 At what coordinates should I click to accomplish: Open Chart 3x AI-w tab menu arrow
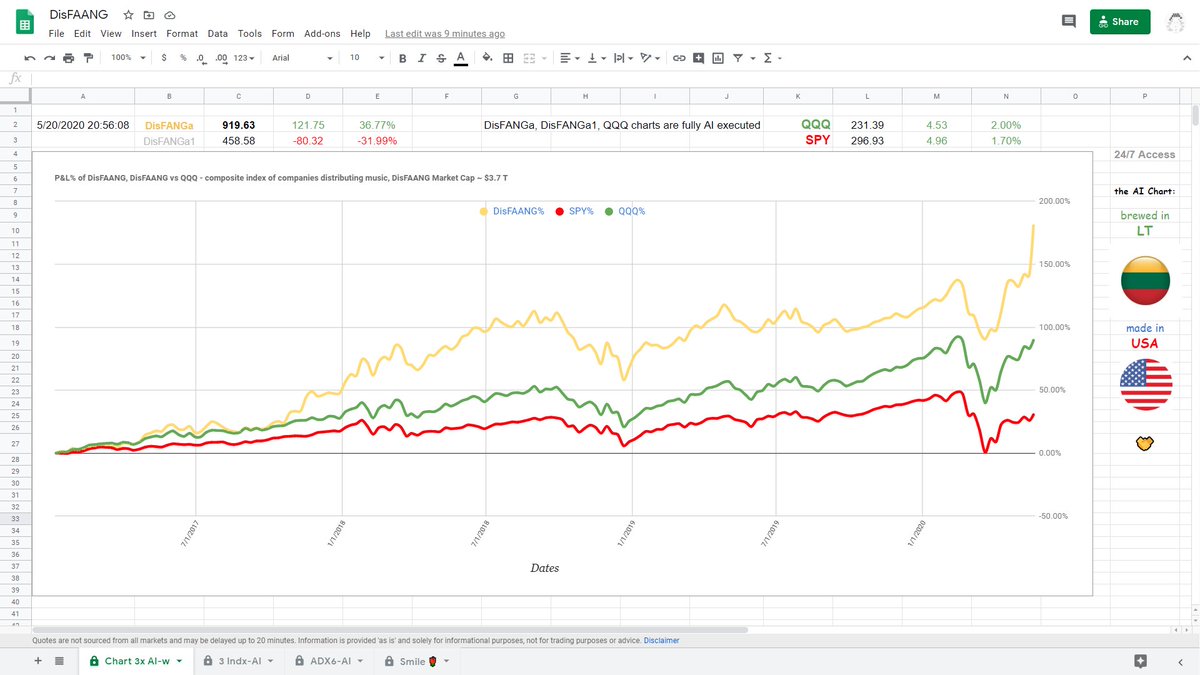179,661
